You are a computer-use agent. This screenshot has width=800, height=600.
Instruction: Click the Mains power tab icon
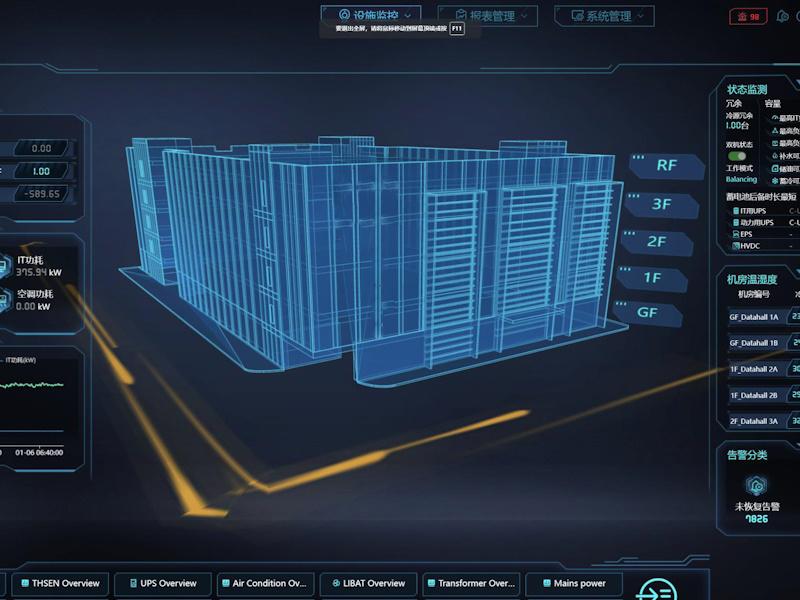[546, 583]
